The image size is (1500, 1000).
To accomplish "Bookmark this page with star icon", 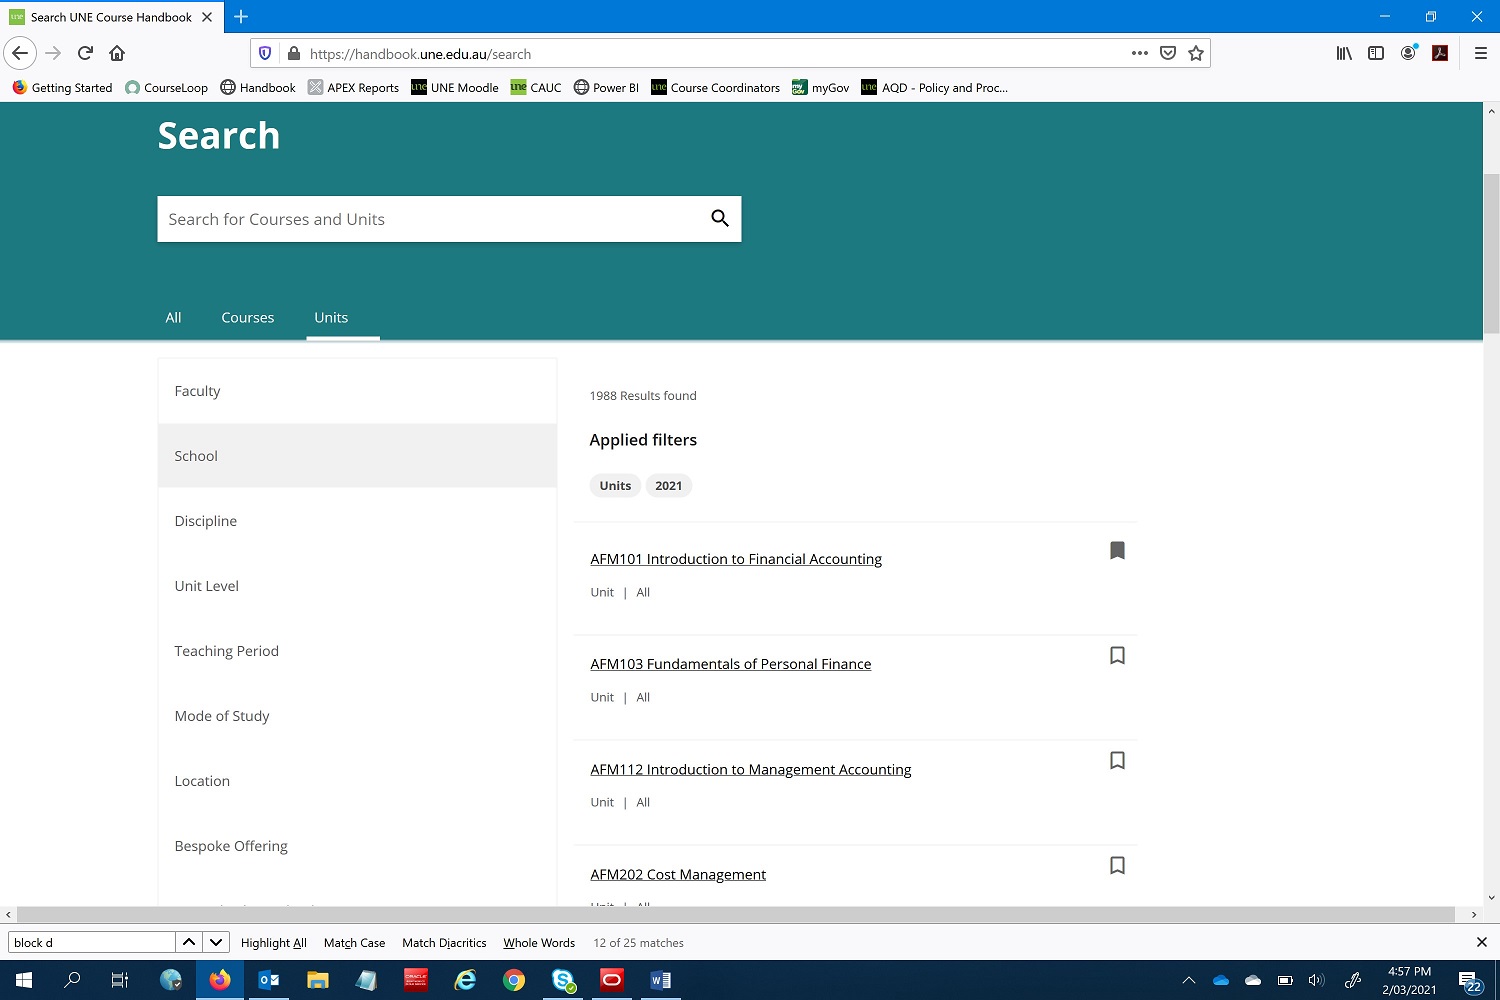I will 1196,53.
